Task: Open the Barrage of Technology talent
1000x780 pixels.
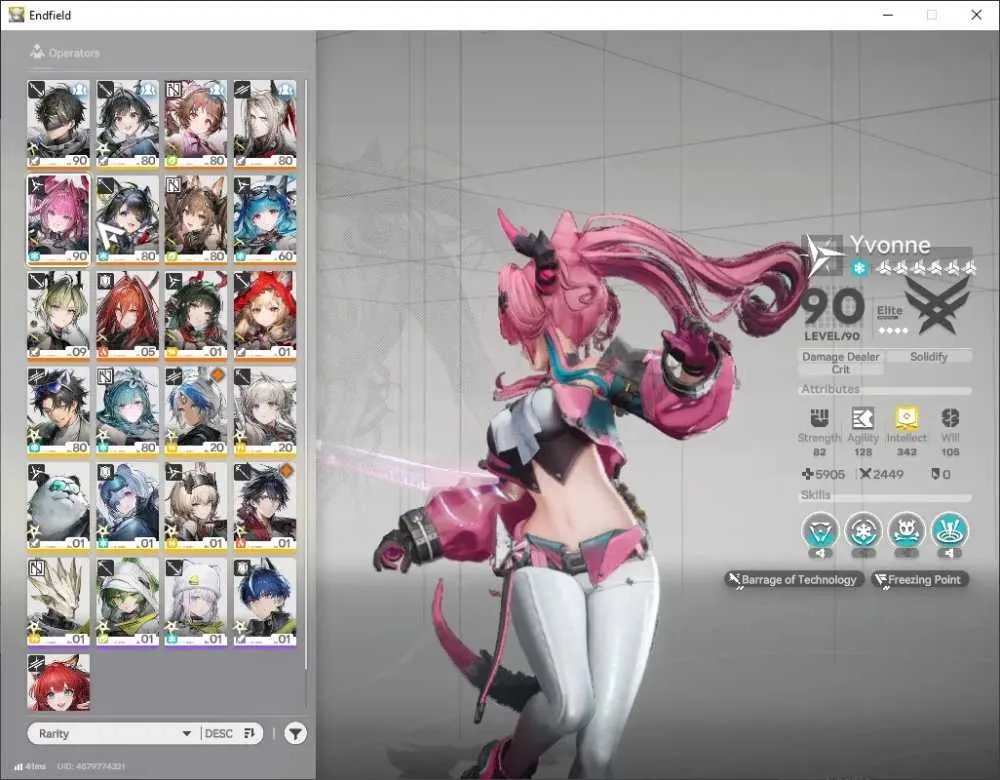Action: coord(794,579)
